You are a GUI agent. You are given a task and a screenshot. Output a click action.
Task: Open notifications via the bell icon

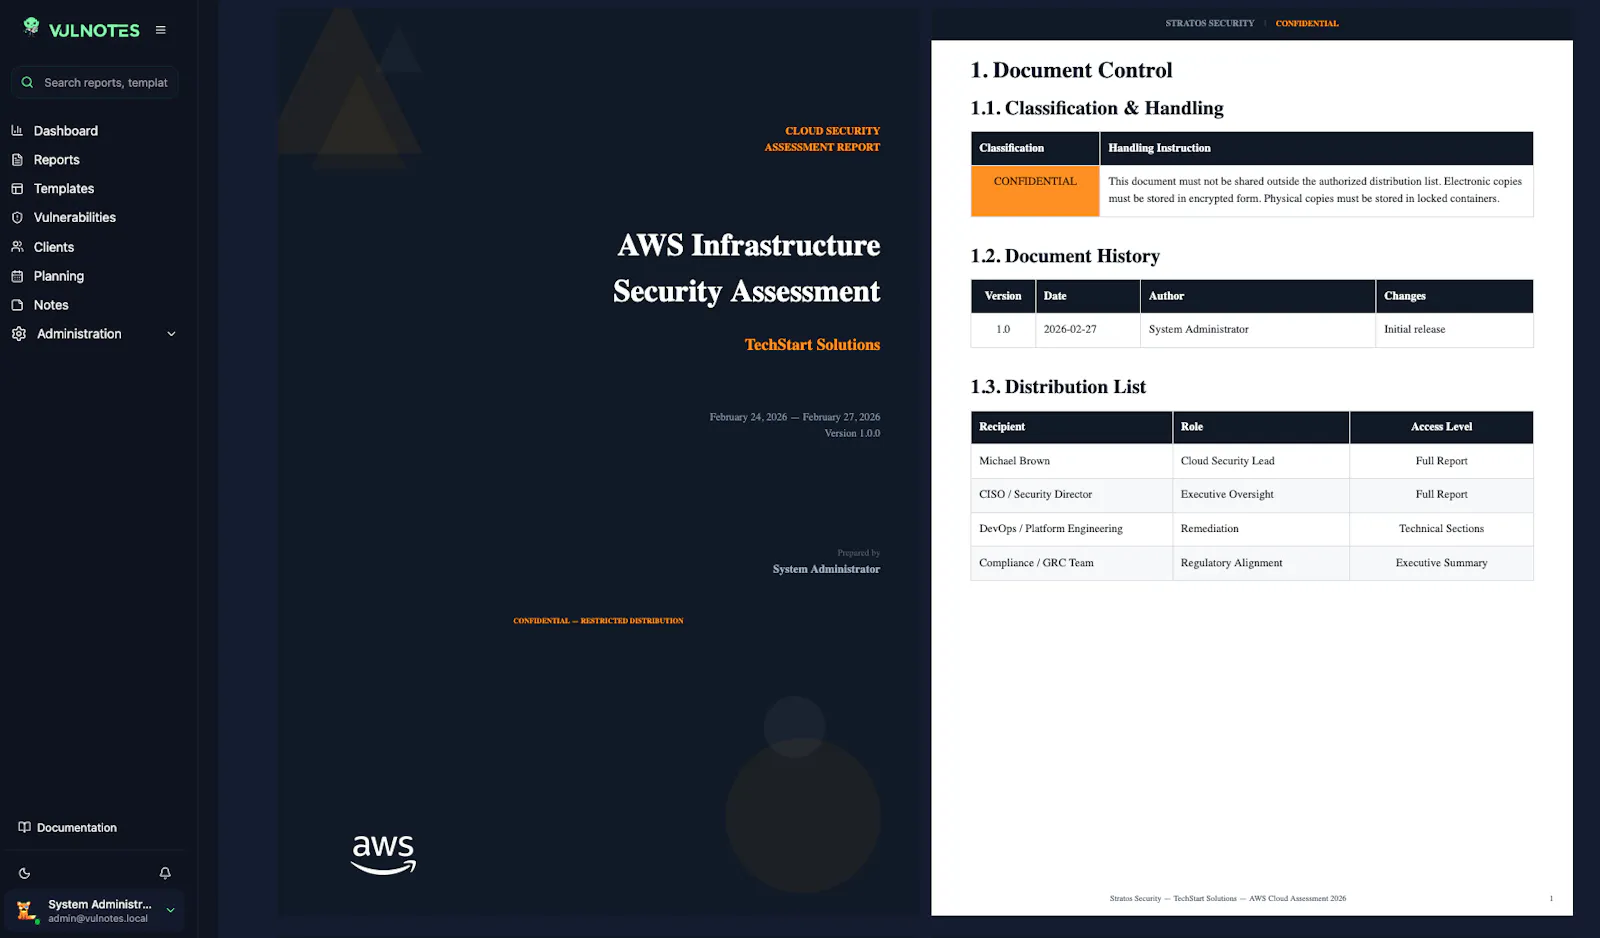coord(165,873)
